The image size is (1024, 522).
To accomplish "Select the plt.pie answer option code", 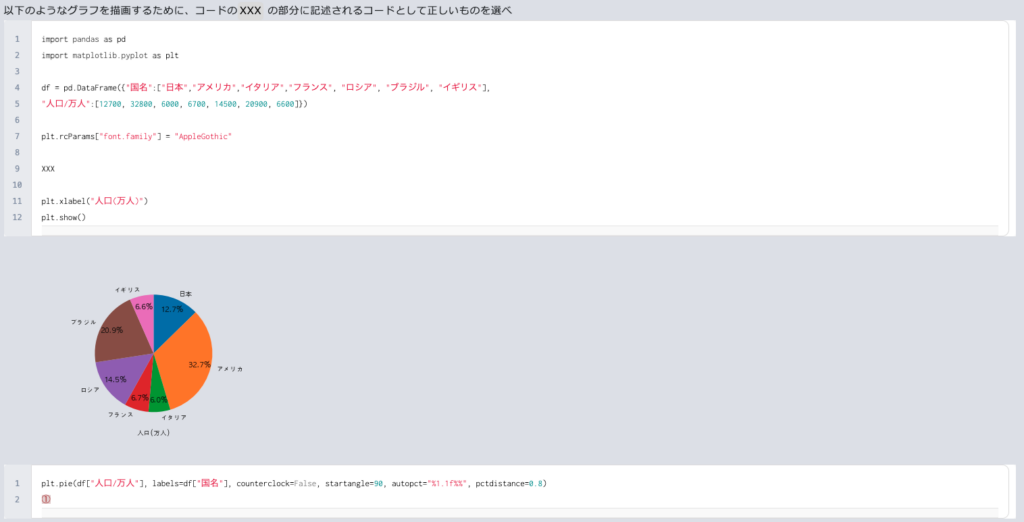I will [294, 483].
